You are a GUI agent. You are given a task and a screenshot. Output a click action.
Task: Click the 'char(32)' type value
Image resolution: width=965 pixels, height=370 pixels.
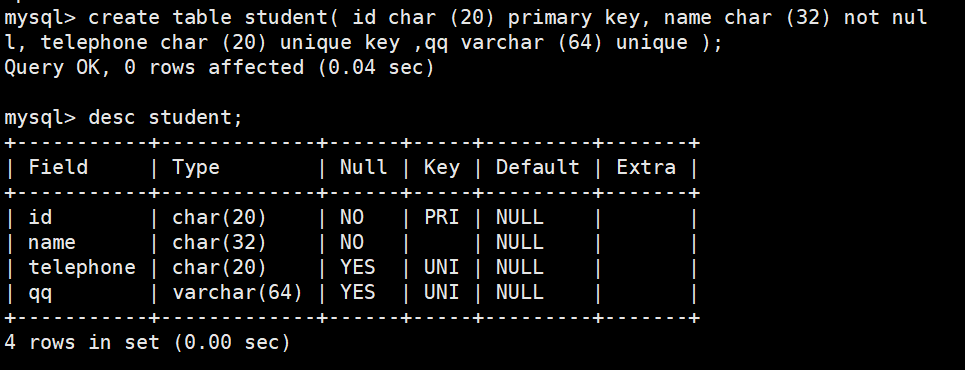219,242
